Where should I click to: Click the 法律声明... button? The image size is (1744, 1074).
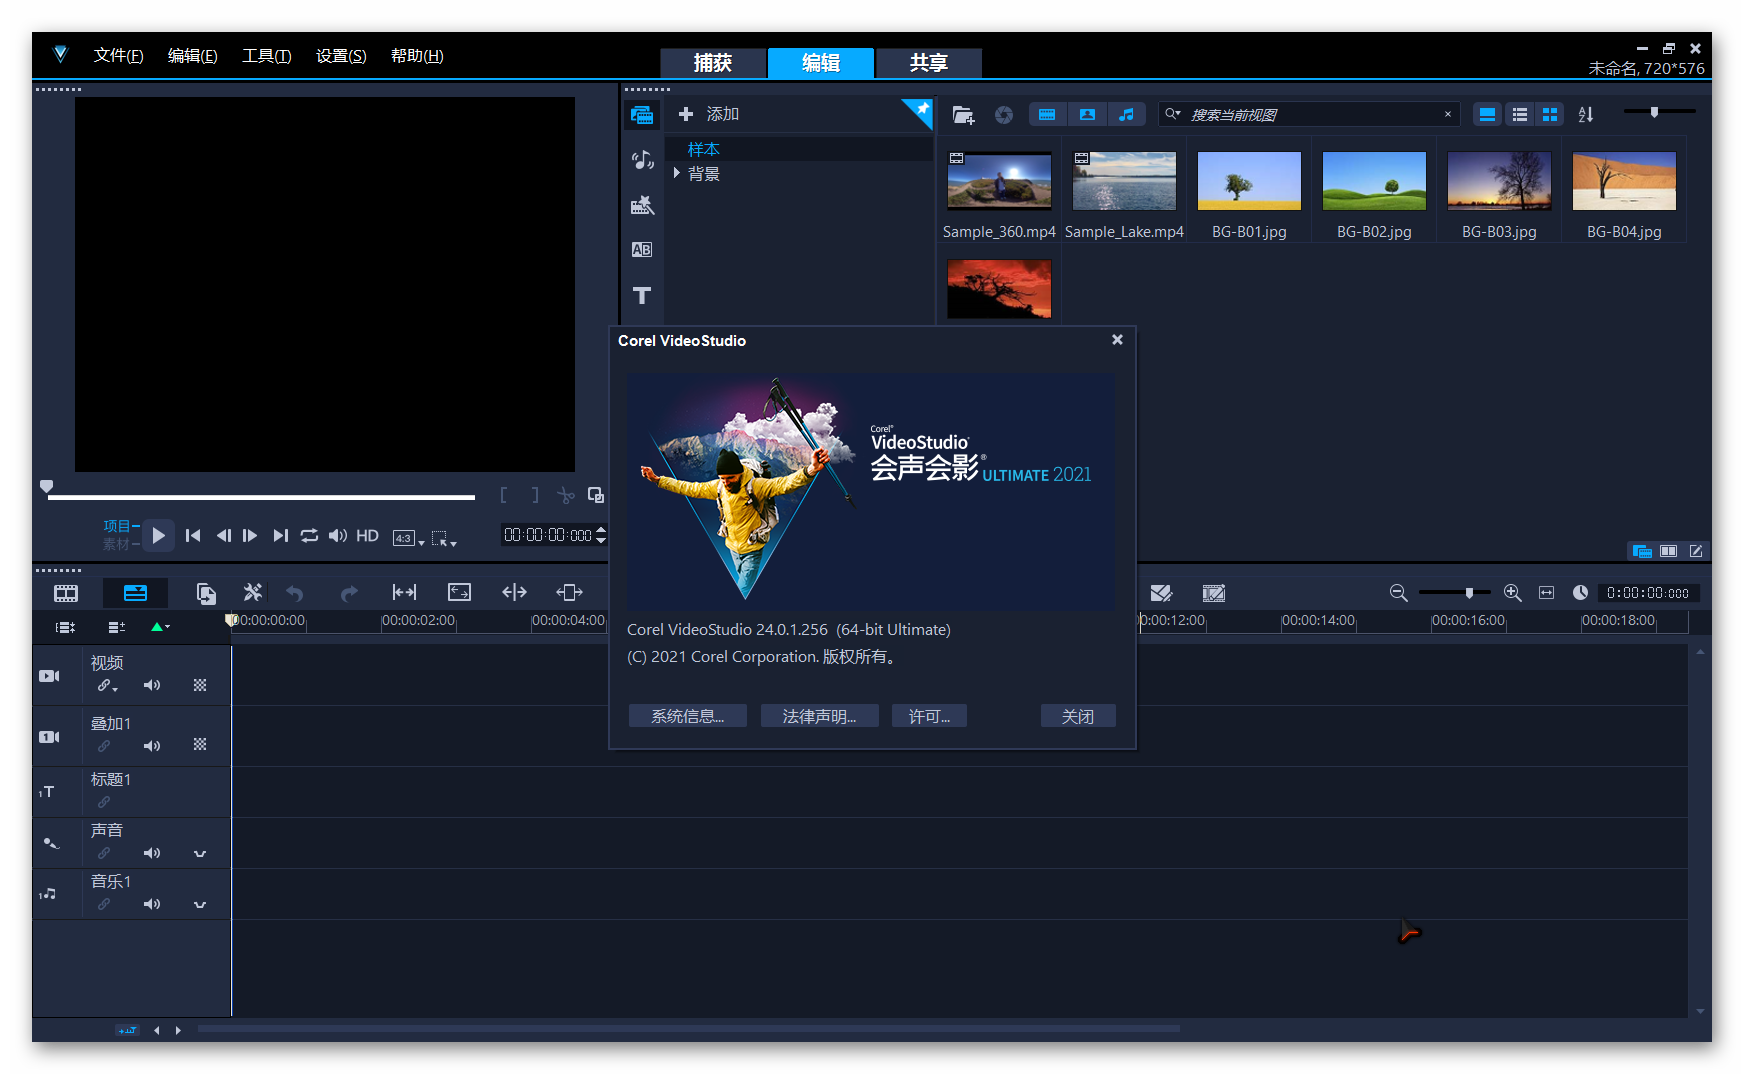coord(819,716)
